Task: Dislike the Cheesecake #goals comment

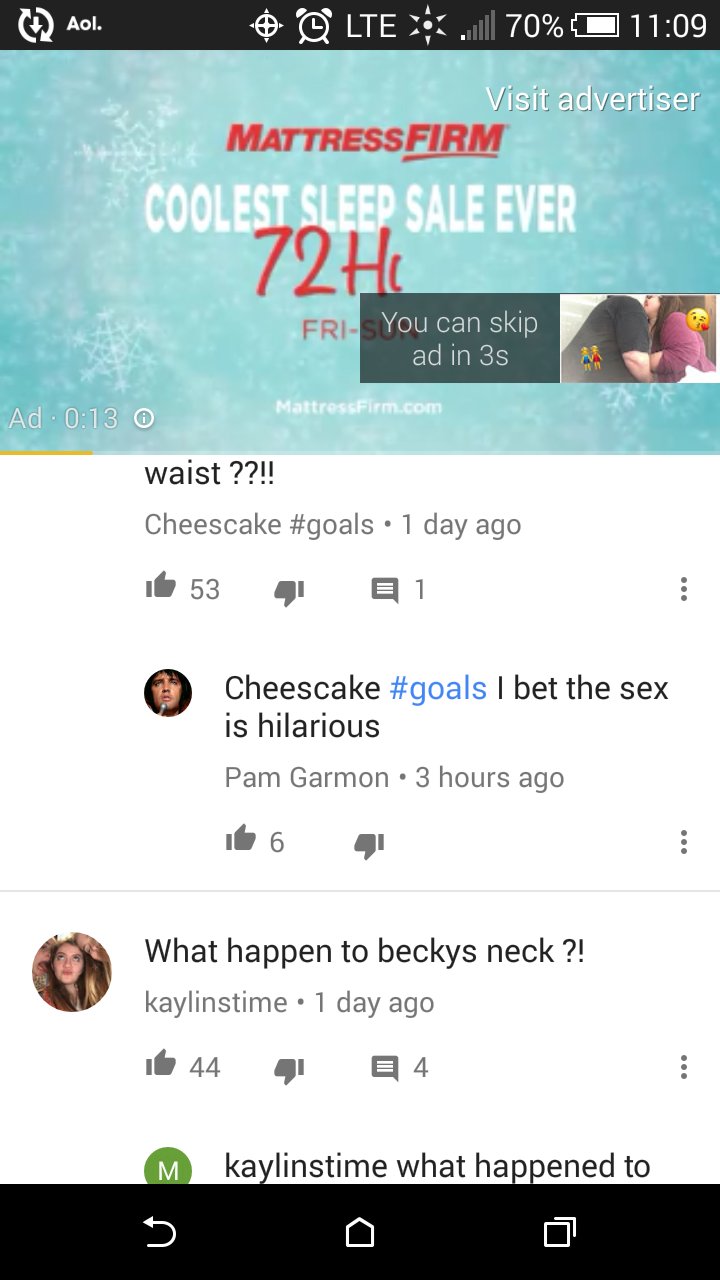Action: (289, 591)
